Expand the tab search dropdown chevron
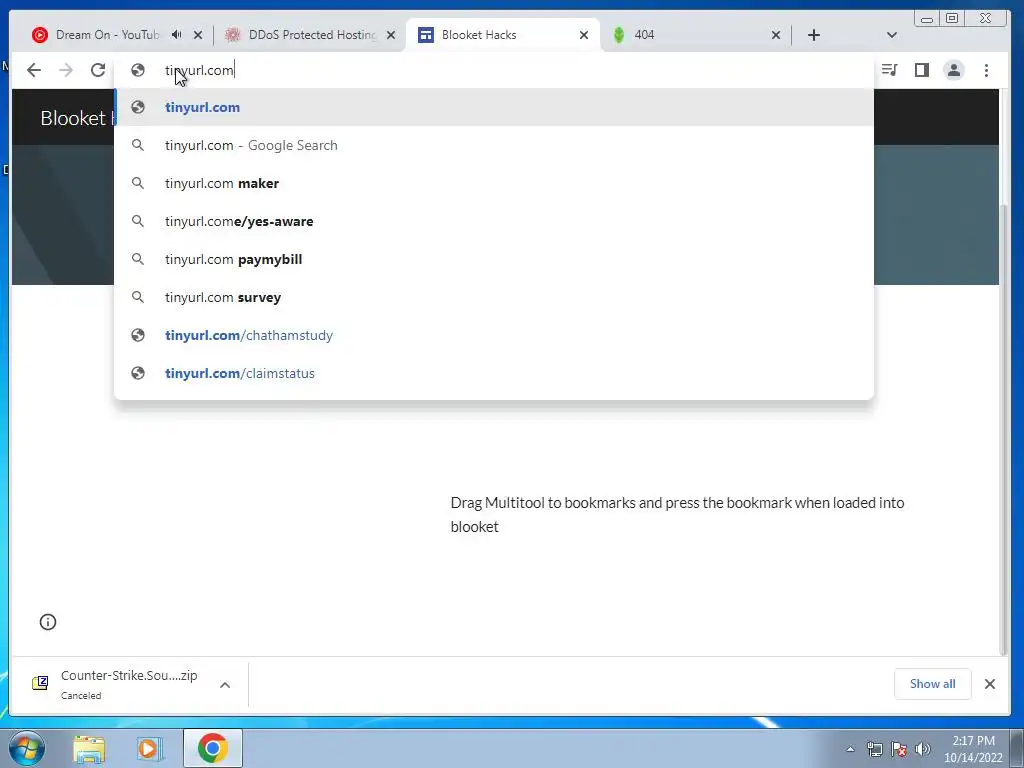Viewport: 1024px width, 768px height. tap(891, 35)
